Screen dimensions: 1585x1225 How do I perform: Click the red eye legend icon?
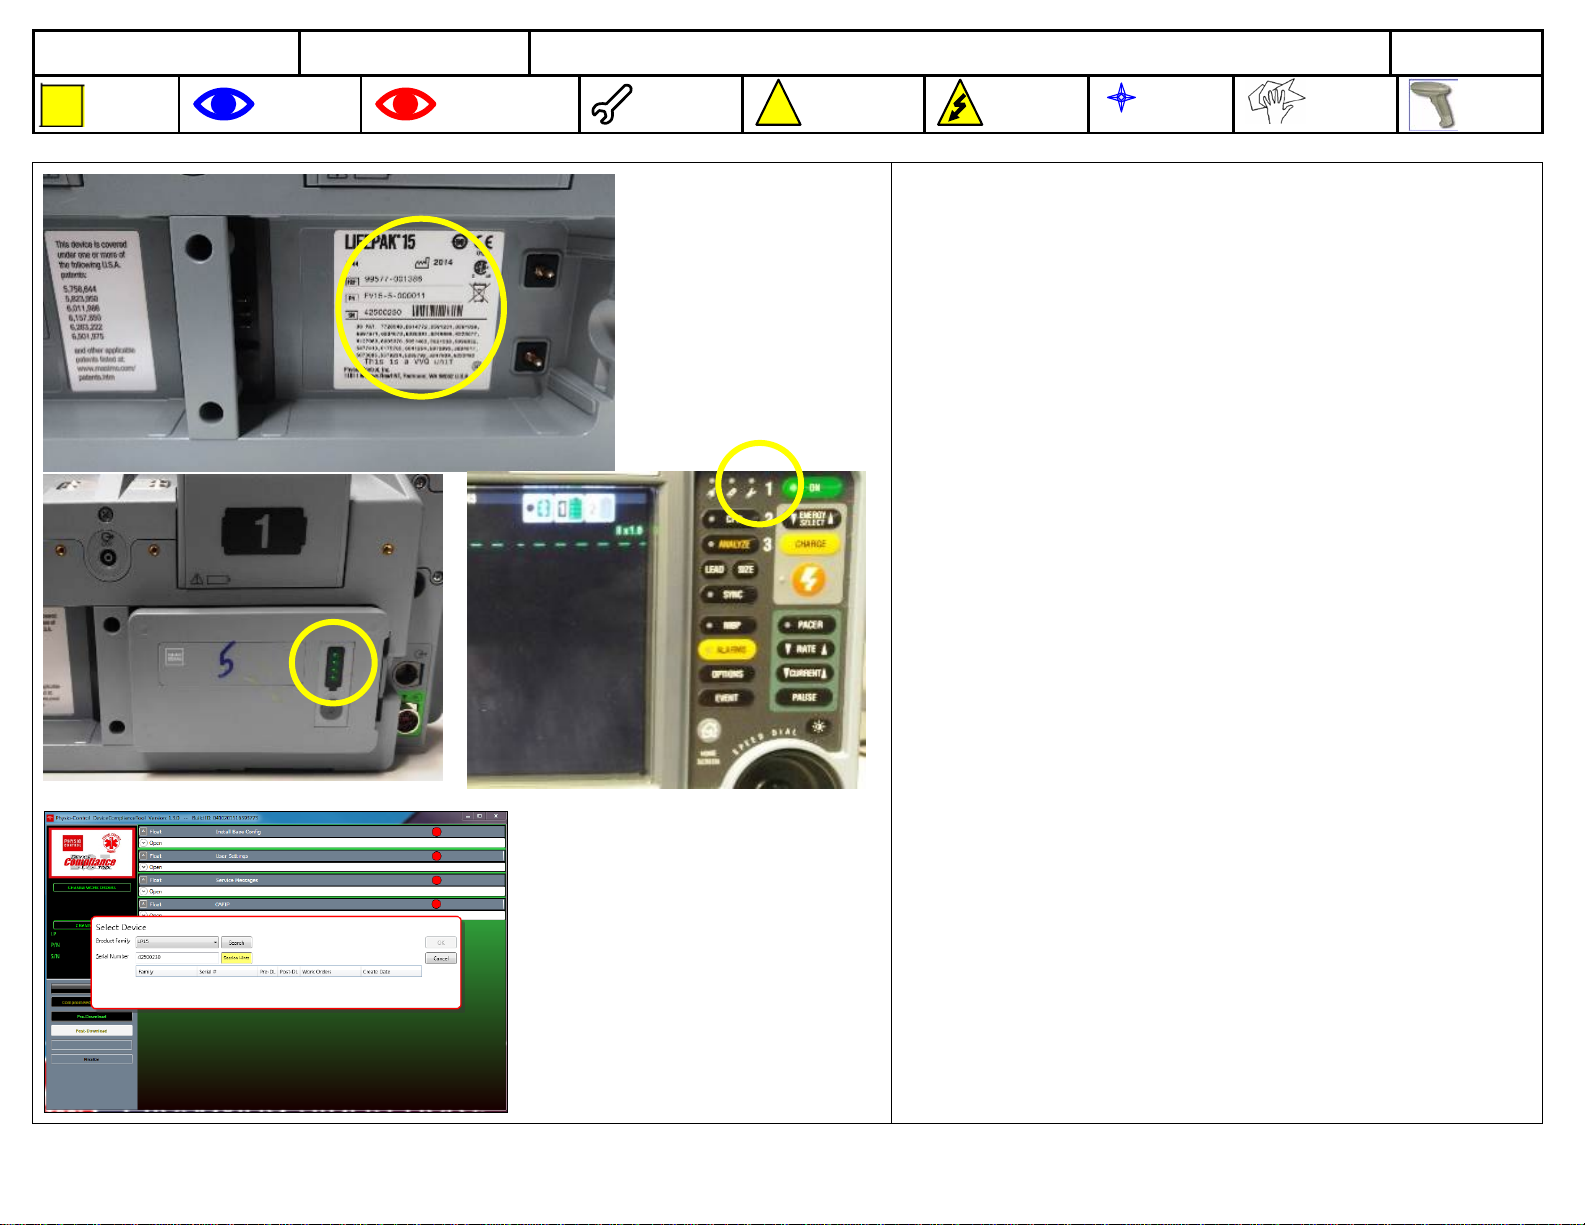[405, 104]
